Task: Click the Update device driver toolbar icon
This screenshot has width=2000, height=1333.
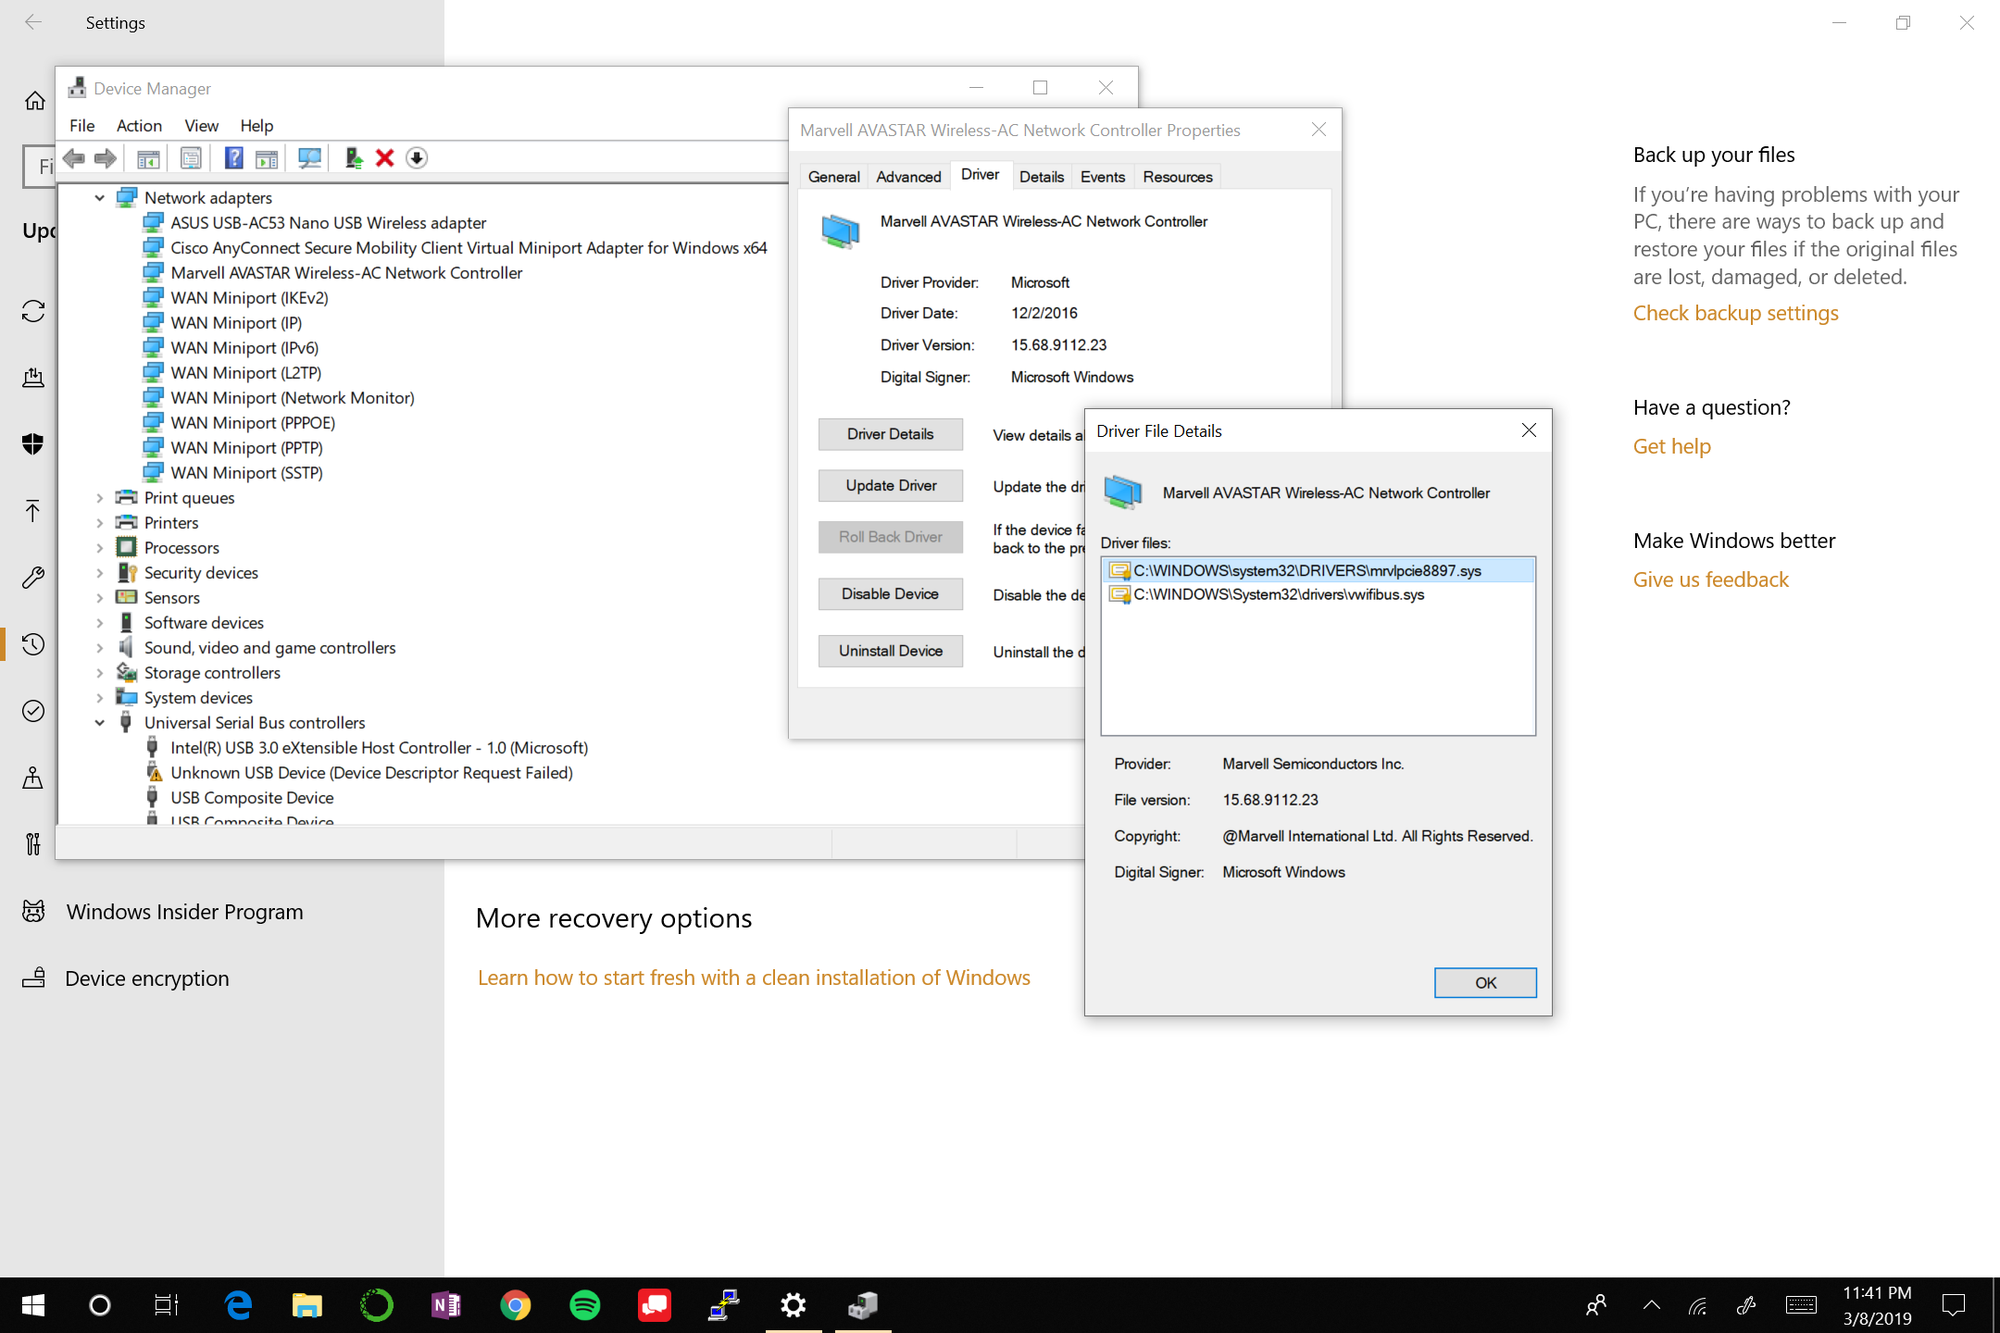Action: 353,158
